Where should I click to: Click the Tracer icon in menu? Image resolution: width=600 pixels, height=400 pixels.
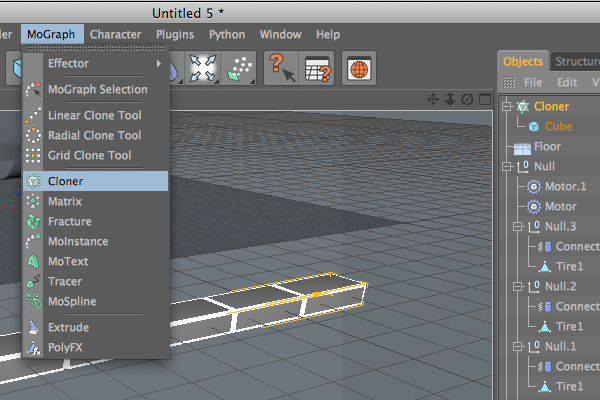(x=33, y=281)
